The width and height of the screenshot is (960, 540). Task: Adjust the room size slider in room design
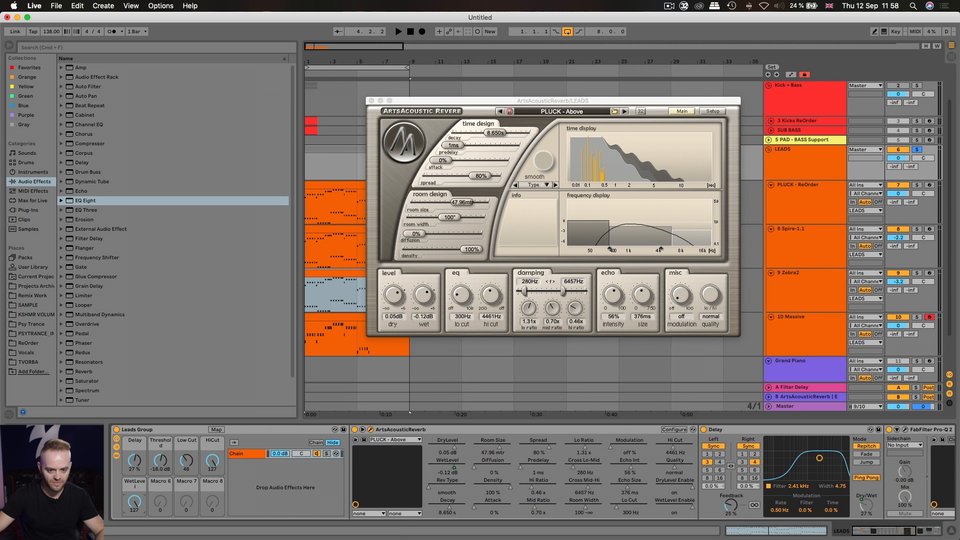click(x=462, y=202)
